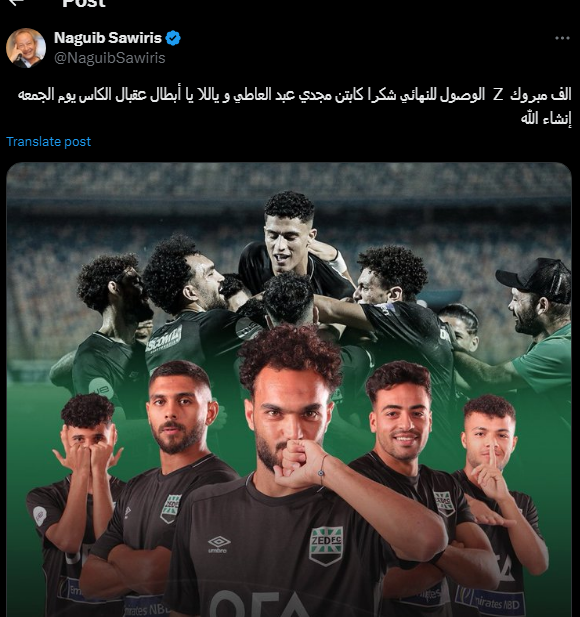Open Naguib Sawiris profile avatar
Screen dimensions: 580x617
click(26, 48)
